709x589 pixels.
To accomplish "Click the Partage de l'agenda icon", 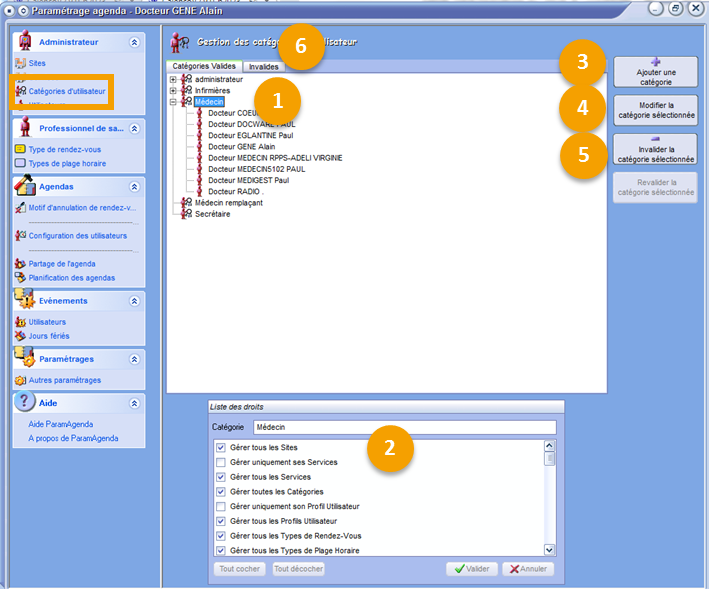I will click(20, 264).
